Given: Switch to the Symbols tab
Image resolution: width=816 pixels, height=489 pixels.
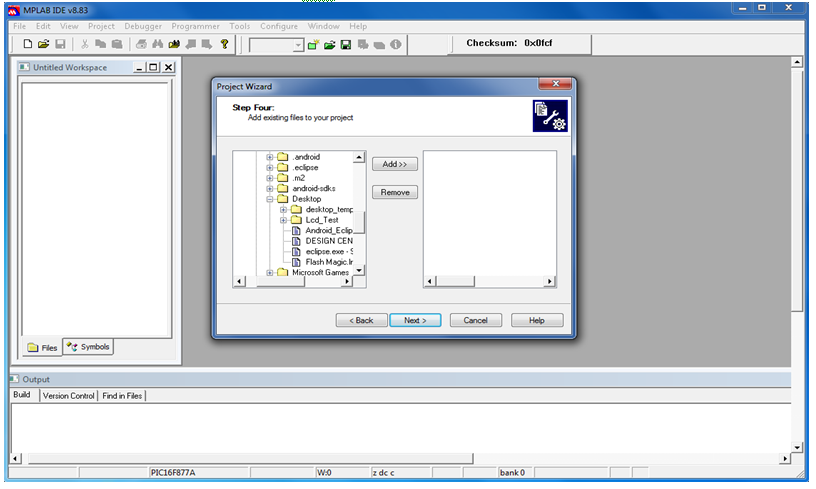Looking at the screenshot, I should (x=88, y=346).
